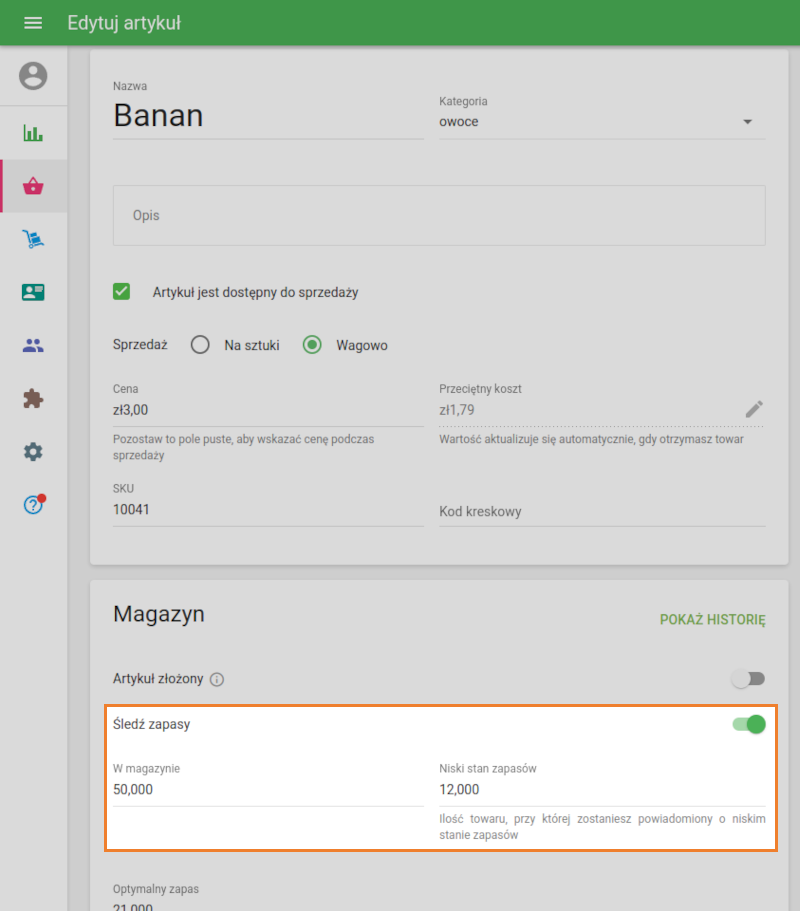The height and width of the screenshot is (911, 800).
Task: Click the POKAŻ HISTORIĘ link
Action: (712, 620)
